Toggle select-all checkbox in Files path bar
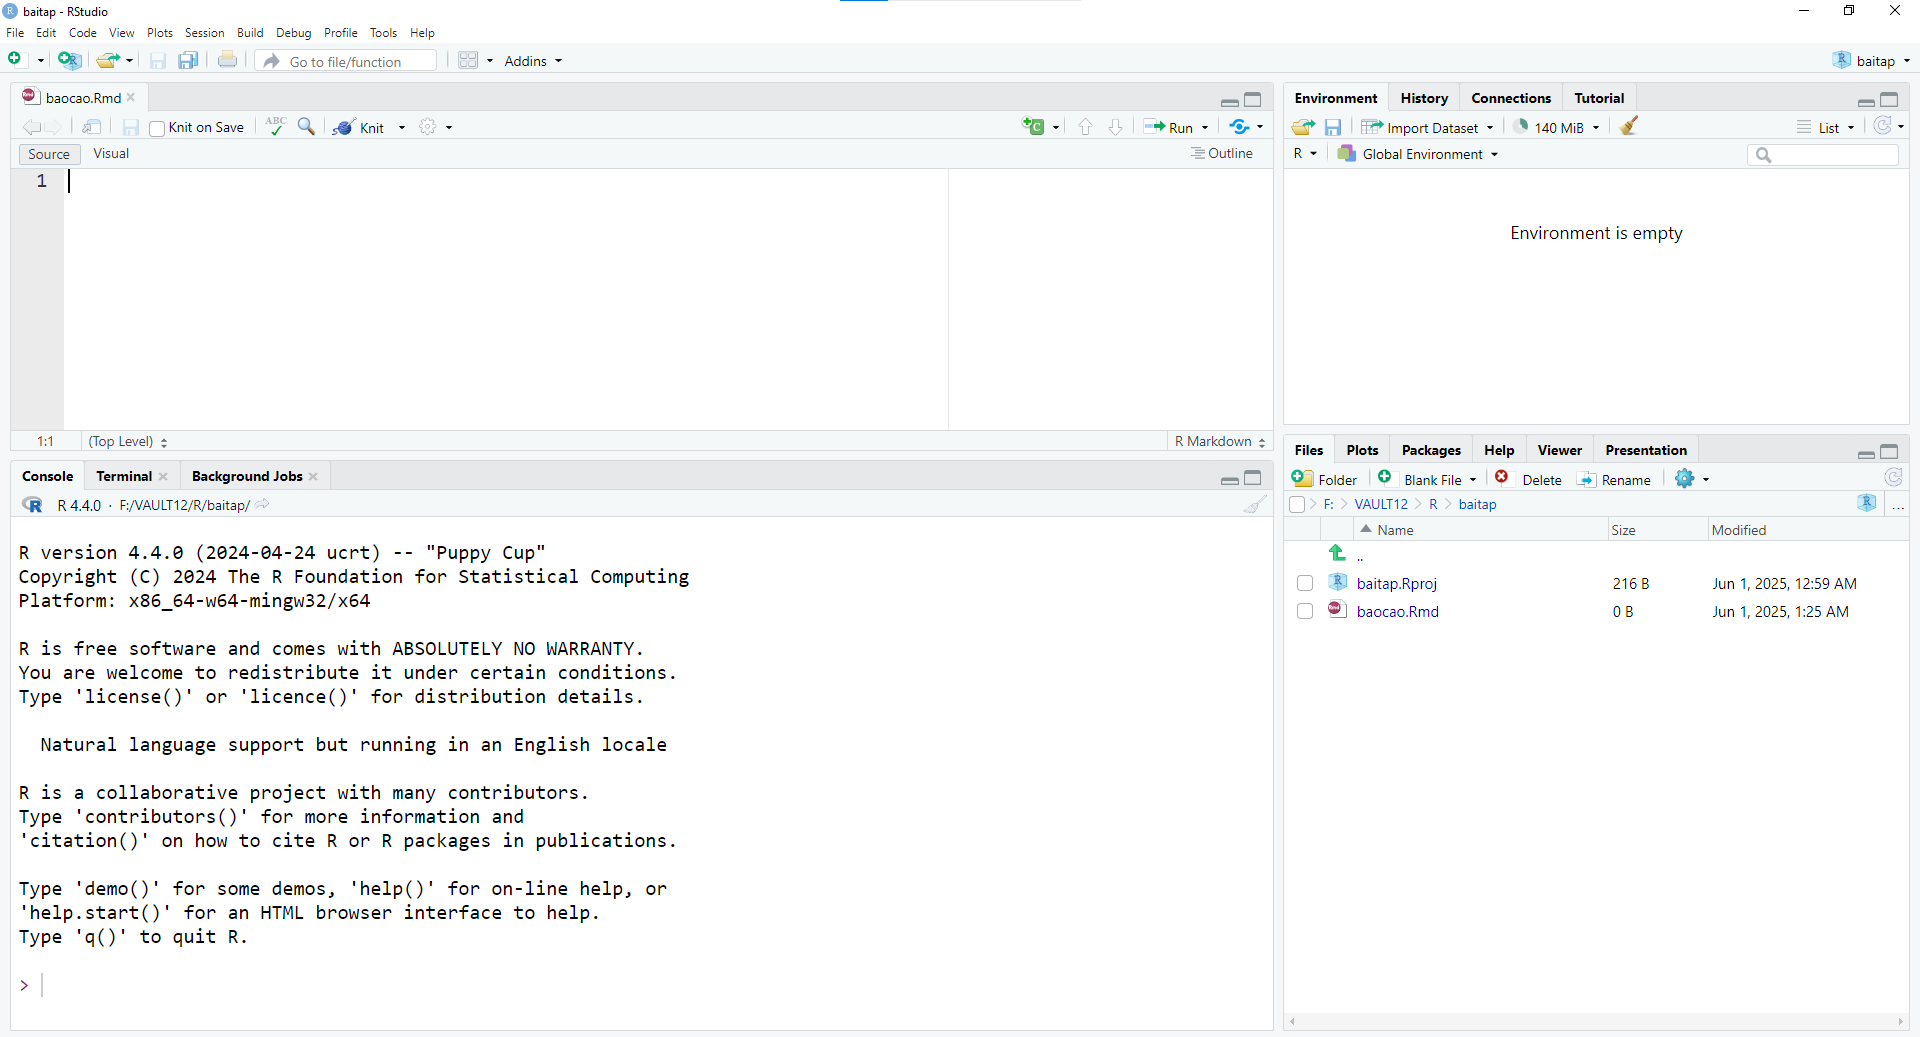Screen dimensions: 1920x1037 point(1297,504)
